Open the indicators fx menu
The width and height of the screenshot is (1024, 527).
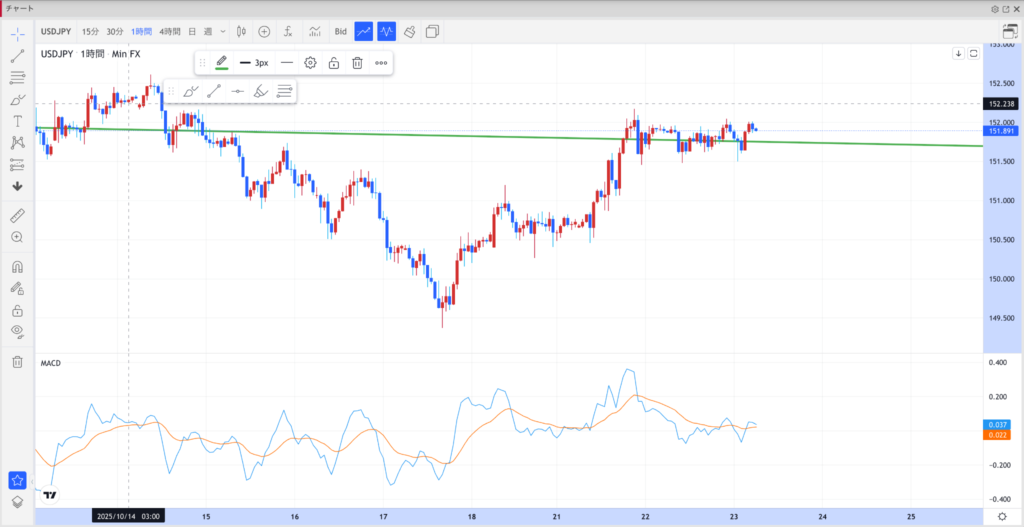tap(288, 32)
